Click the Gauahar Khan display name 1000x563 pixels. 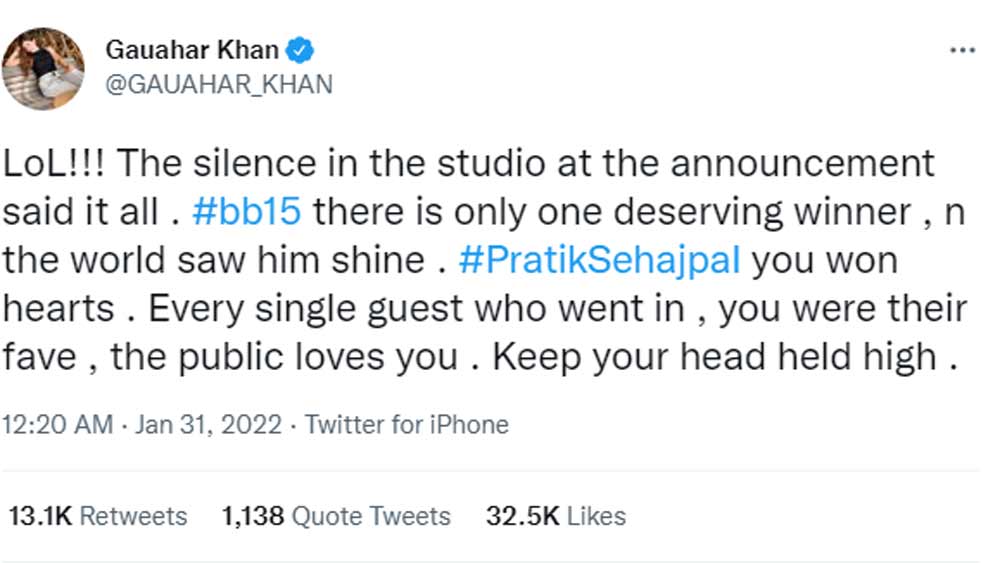pyautogui.click(x=192, y=50)
